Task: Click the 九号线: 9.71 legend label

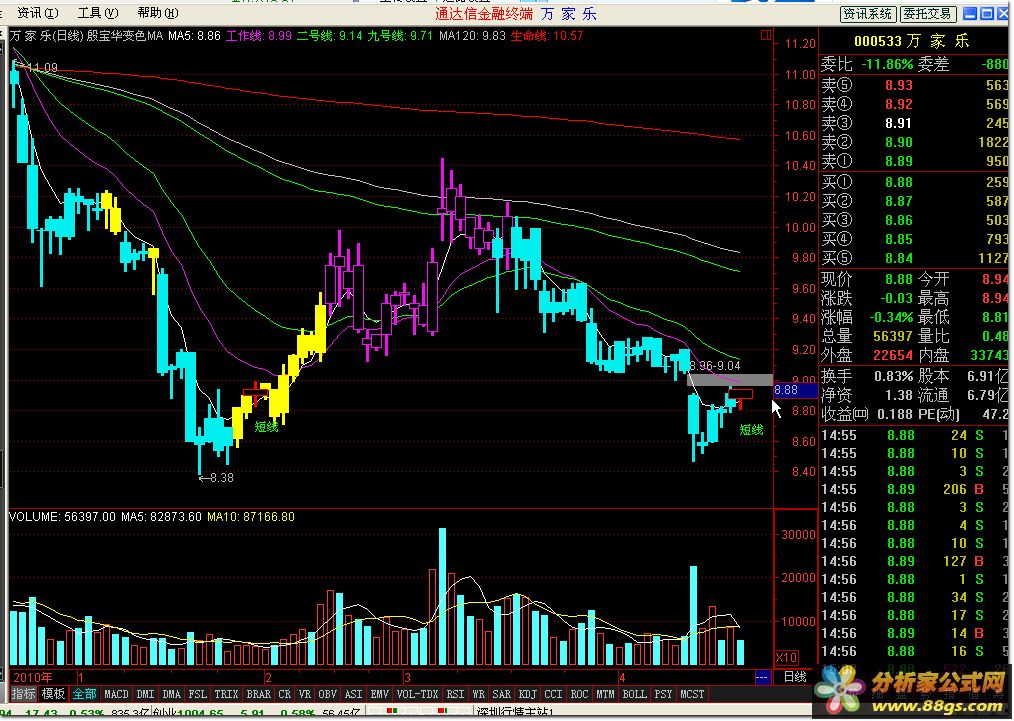Action: click(x=400, y=36)
